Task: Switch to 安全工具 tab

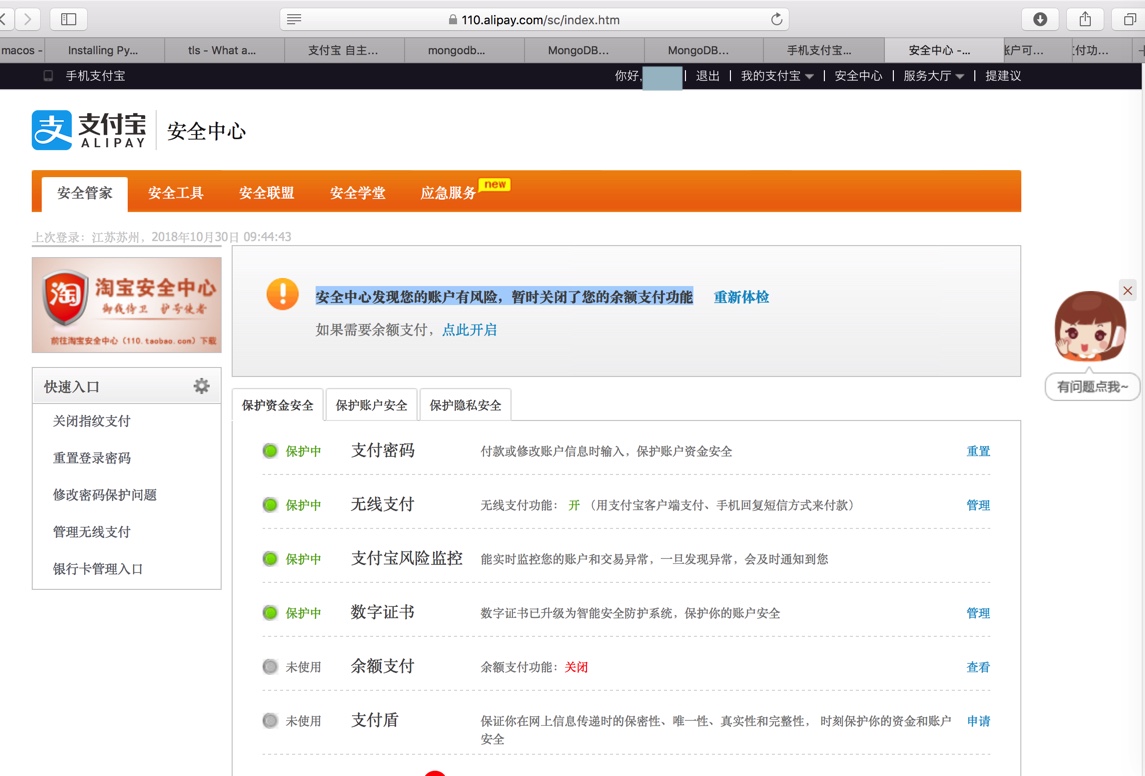Action: tap(176, 193)
